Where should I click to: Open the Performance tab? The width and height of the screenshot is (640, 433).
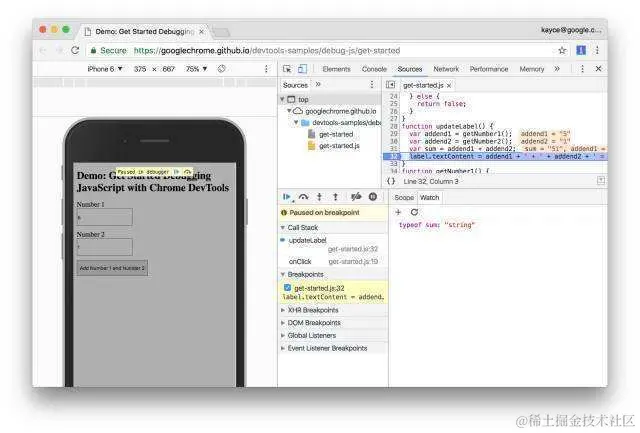coord(489,69)
